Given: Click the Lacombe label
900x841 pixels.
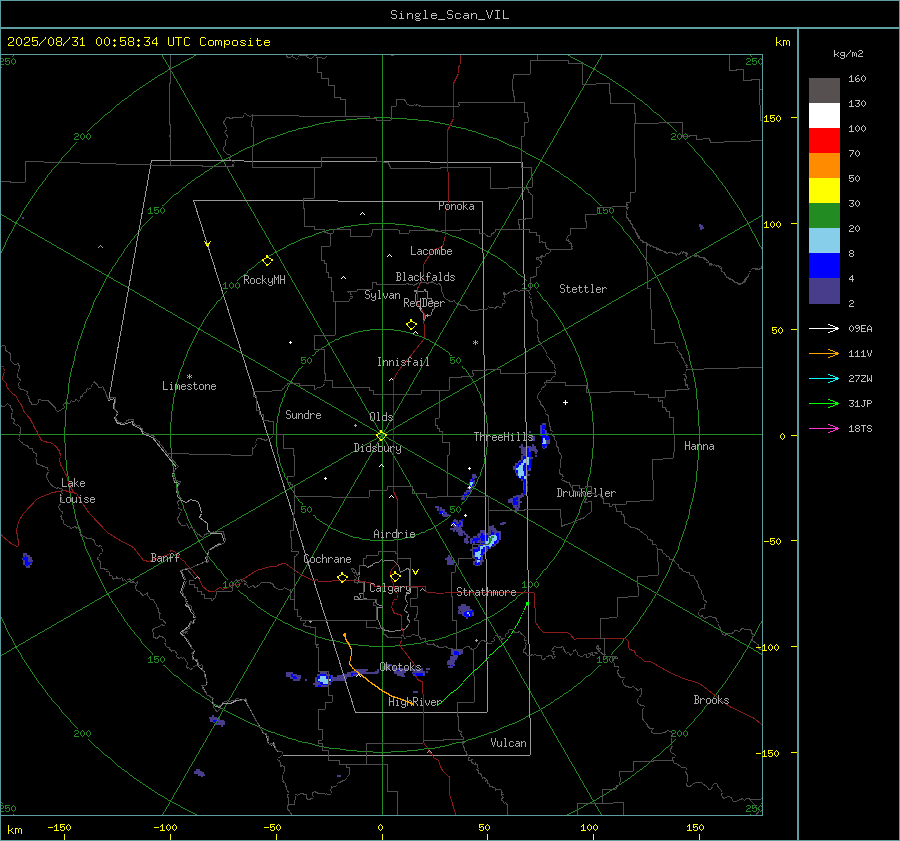Looking at the screenshot, I should pos(431,251).
